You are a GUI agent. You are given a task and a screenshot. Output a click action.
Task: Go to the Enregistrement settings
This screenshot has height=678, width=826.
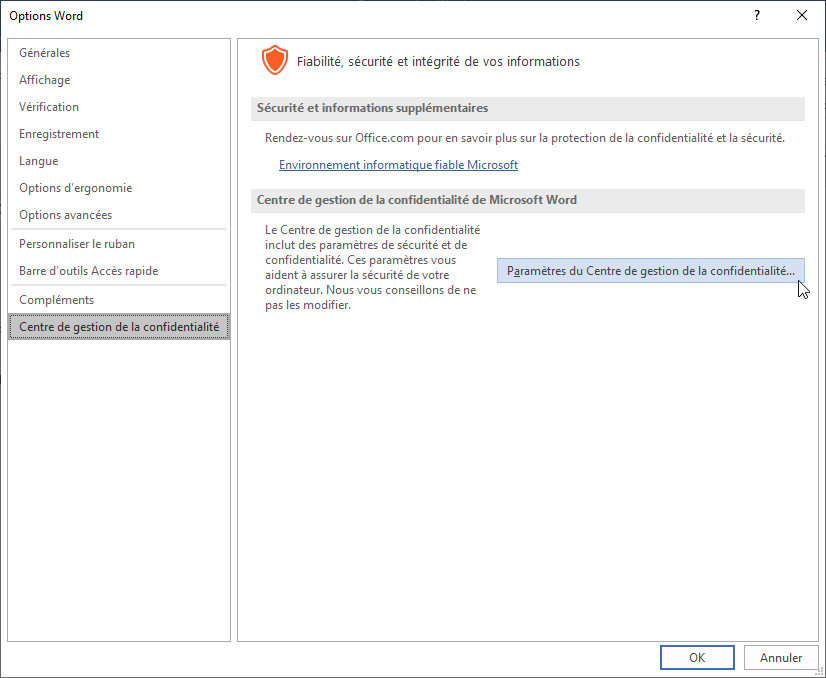click(59, 134)
